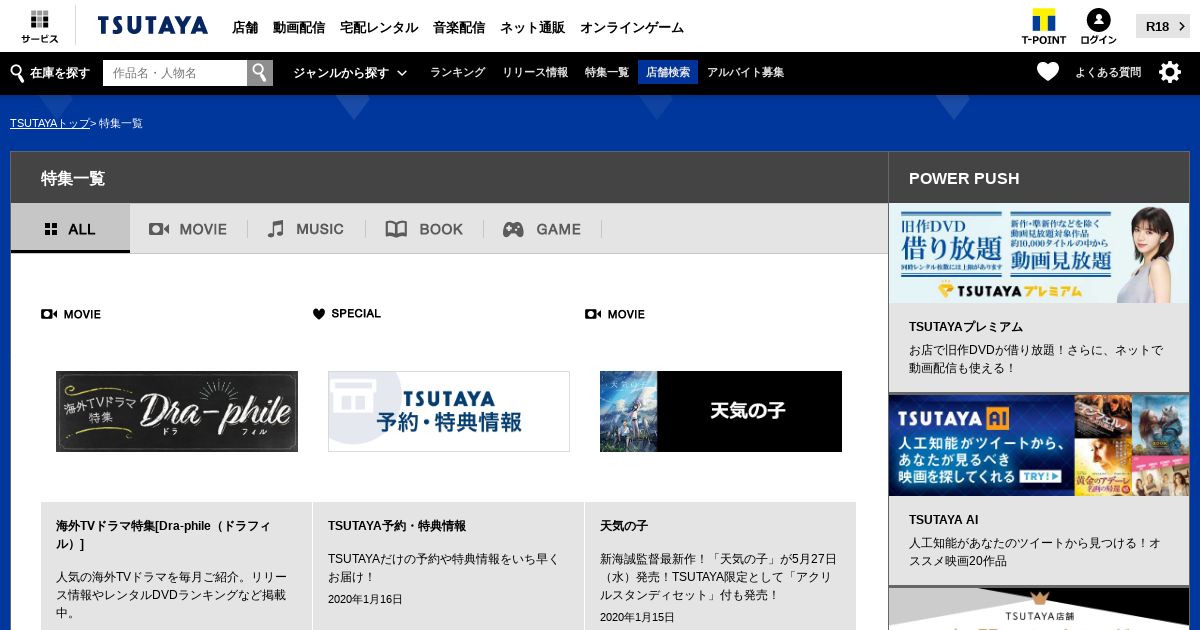Open 宅配レンタル menu item
Viewport: 1200px width, 630px height.
pos(379,27)
